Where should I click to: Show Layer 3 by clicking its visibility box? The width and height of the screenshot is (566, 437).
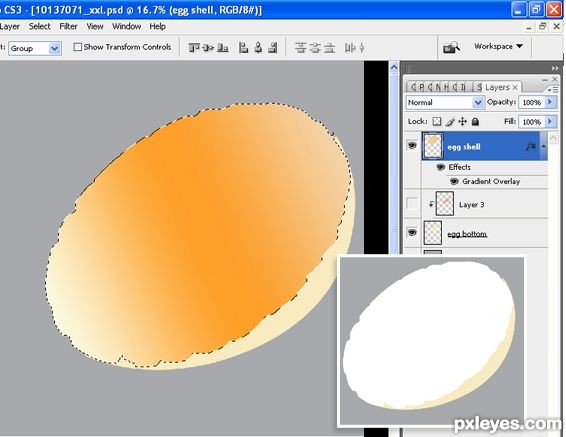coord(412,203)
